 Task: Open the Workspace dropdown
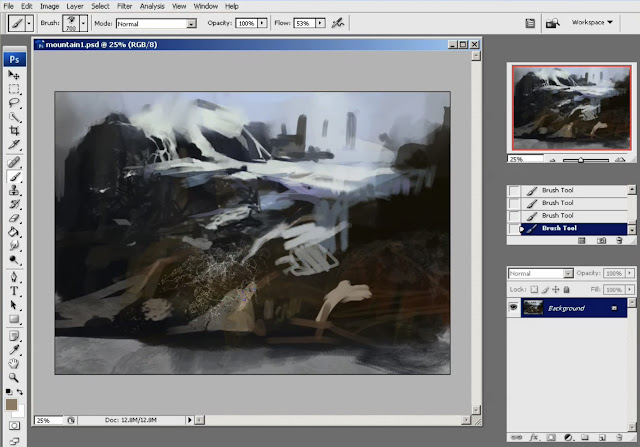(x=592, y=22)
